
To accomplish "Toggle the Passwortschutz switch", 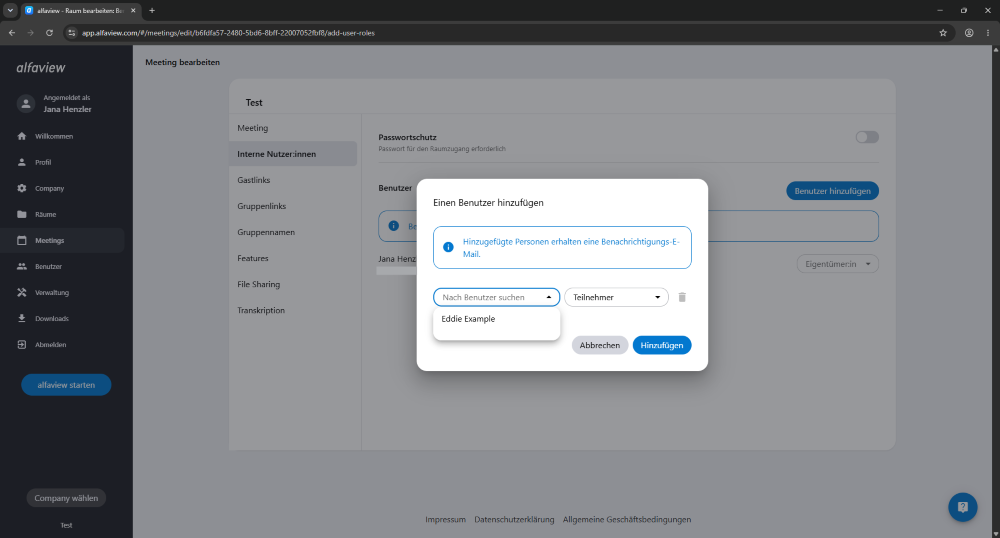I will tap(867, 137).
